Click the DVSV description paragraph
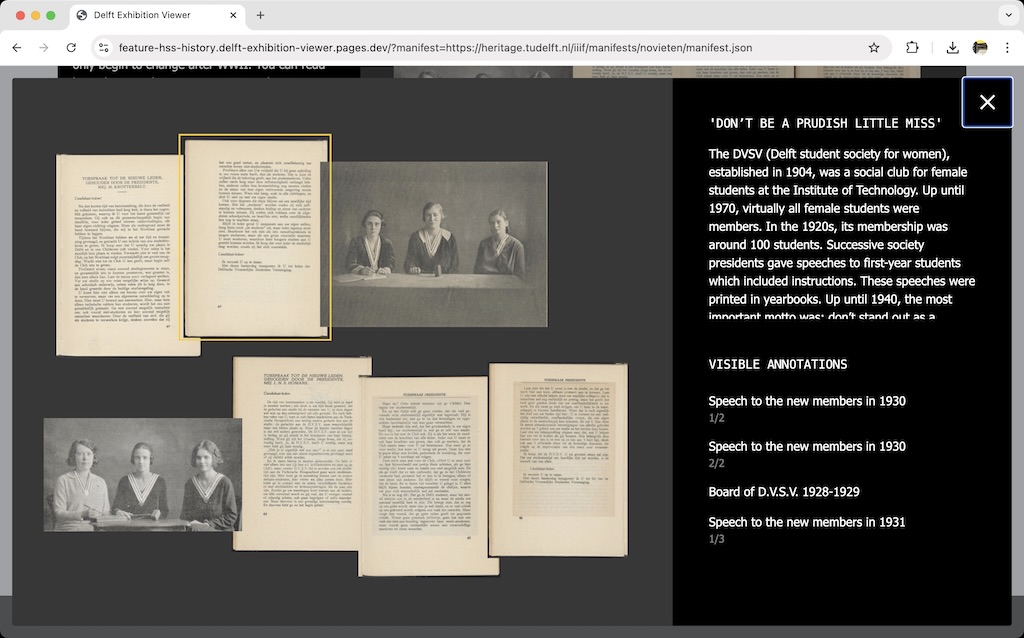 [842, 235]
